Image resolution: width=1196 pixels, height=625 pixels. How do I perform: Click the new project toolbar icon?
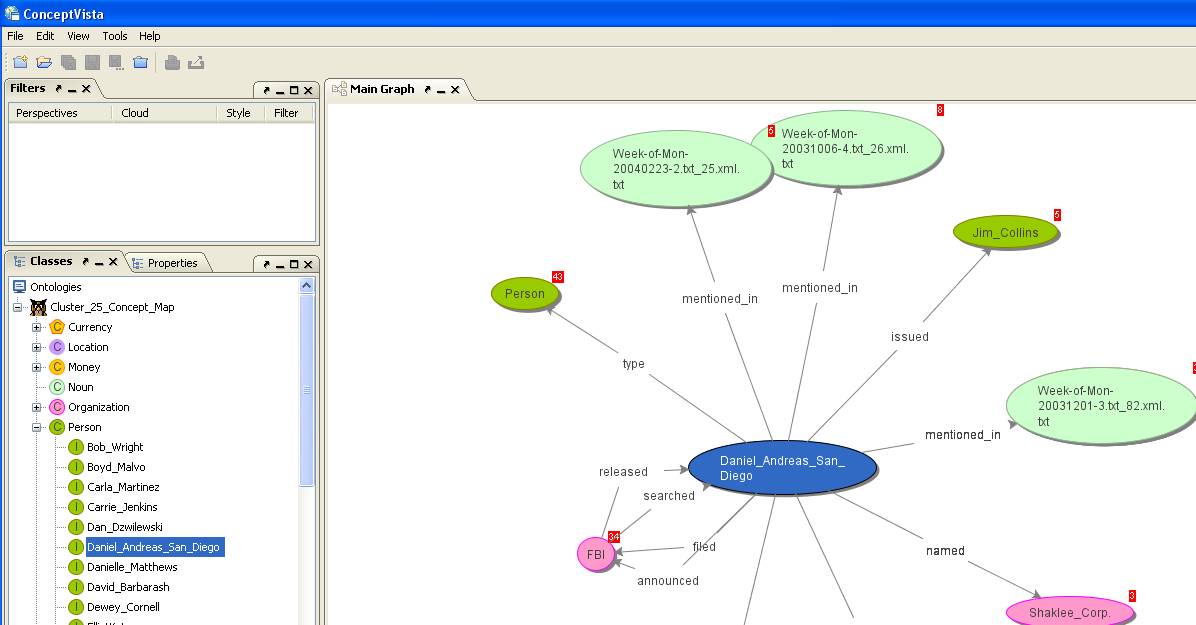point(20,62)
